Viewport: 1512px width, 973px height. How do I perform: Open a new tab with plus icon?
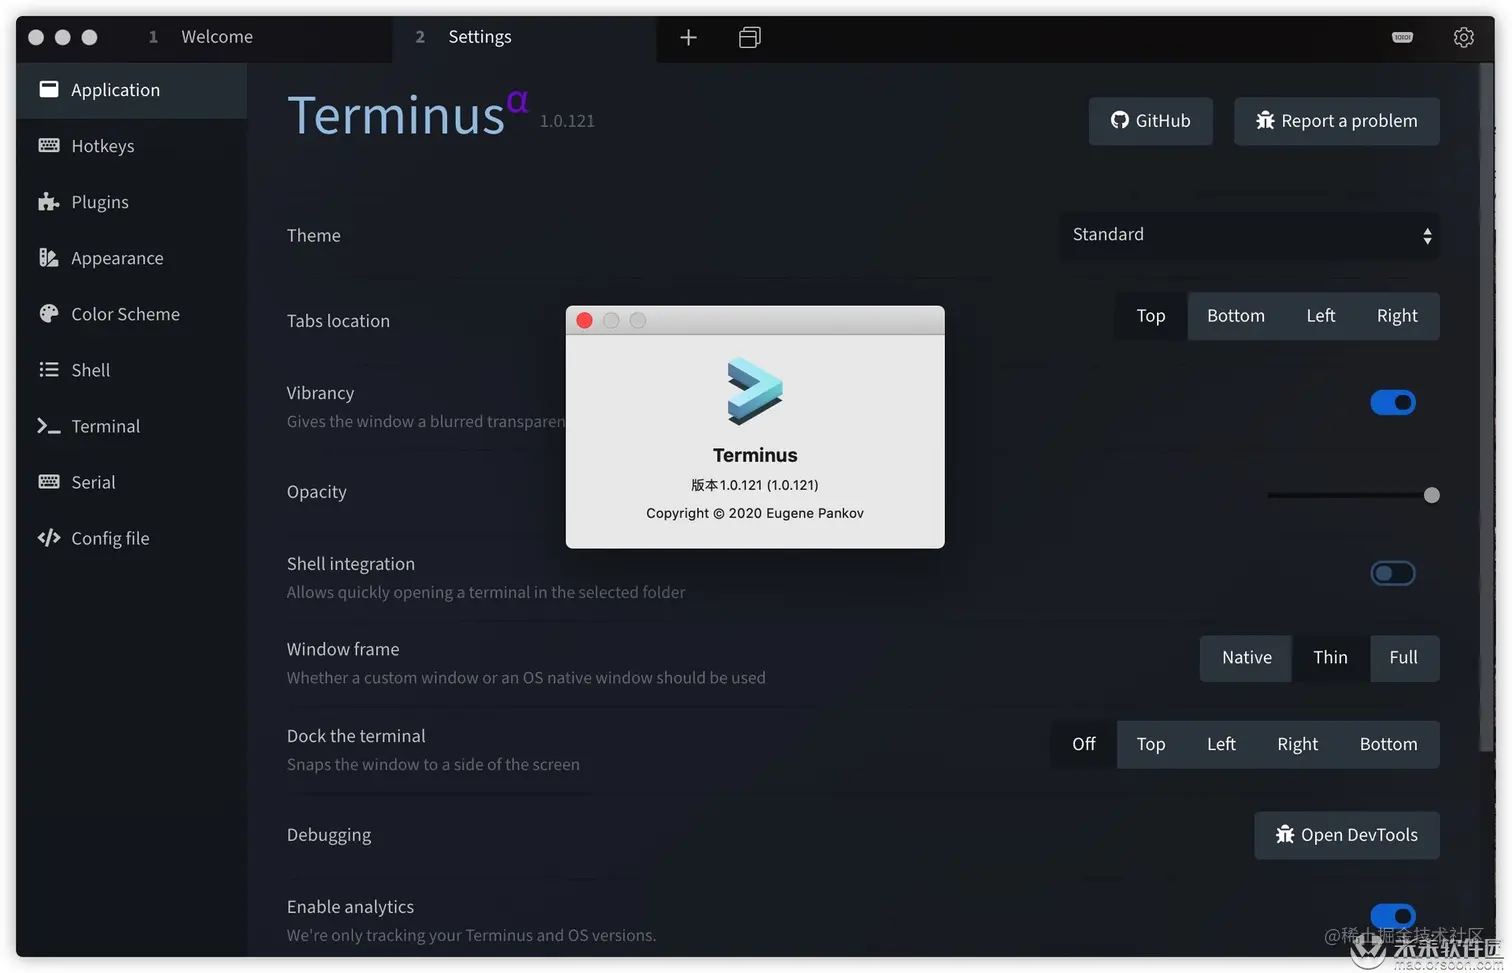(x=688, y=38)
